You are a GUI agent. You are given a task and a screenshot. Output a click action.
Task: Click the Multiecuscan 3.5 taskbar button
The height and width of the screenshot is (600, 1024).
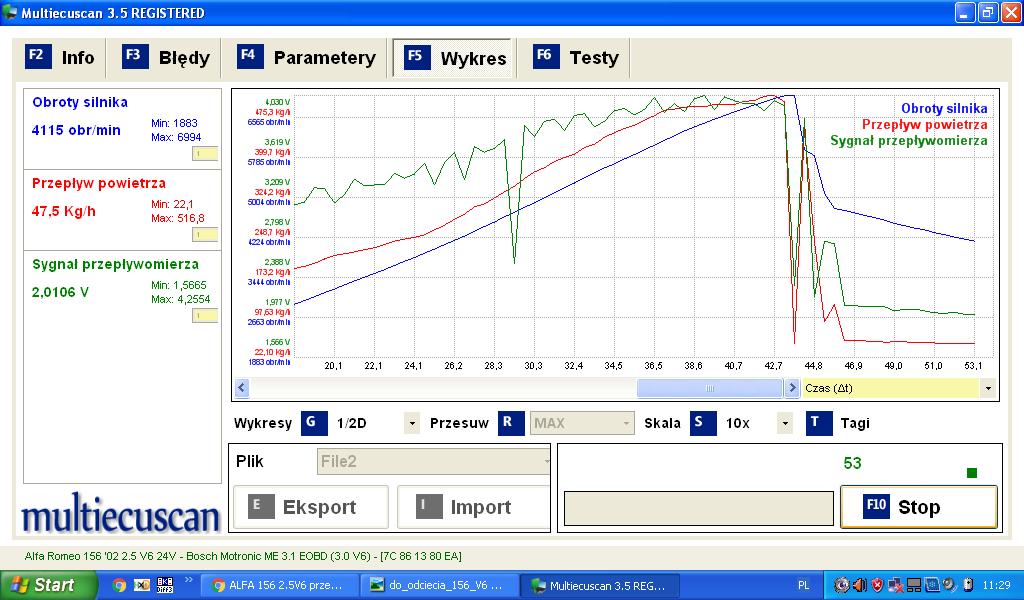[x=601, y=586]
